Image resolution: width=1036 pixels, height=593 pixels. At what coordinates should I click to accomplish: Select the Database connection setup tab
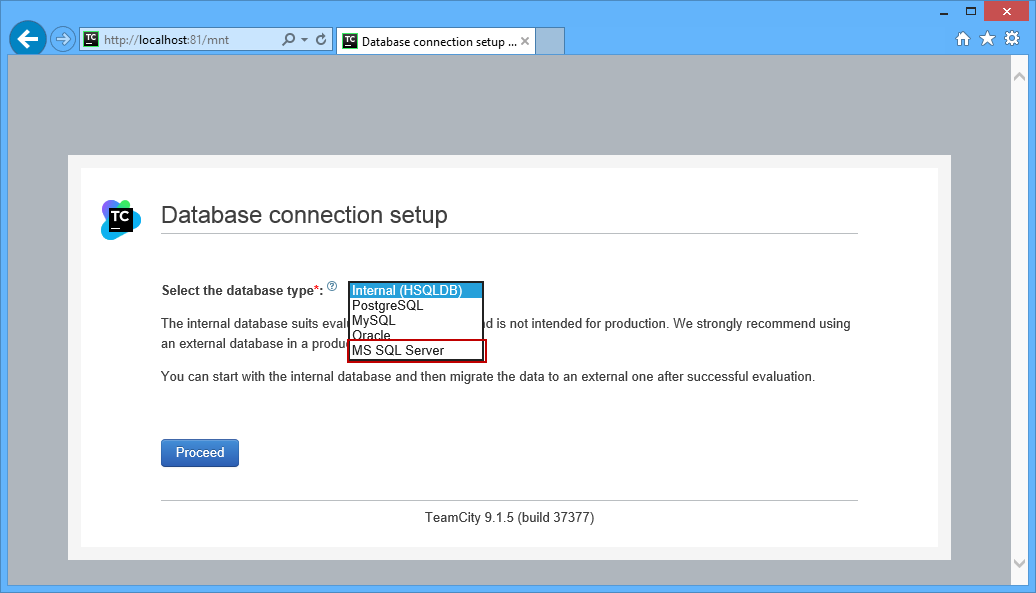tap(435, 42)
